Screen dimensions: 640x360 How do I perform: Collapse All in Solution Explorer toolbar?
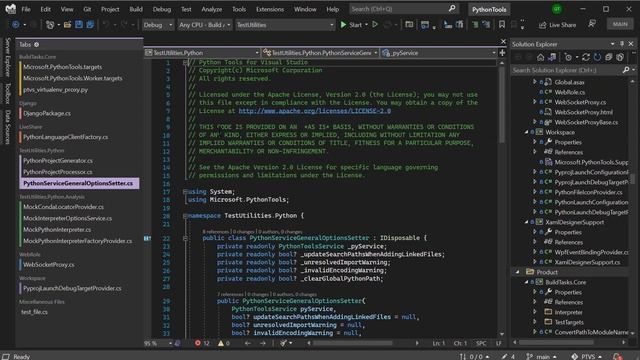click(609, 57)
